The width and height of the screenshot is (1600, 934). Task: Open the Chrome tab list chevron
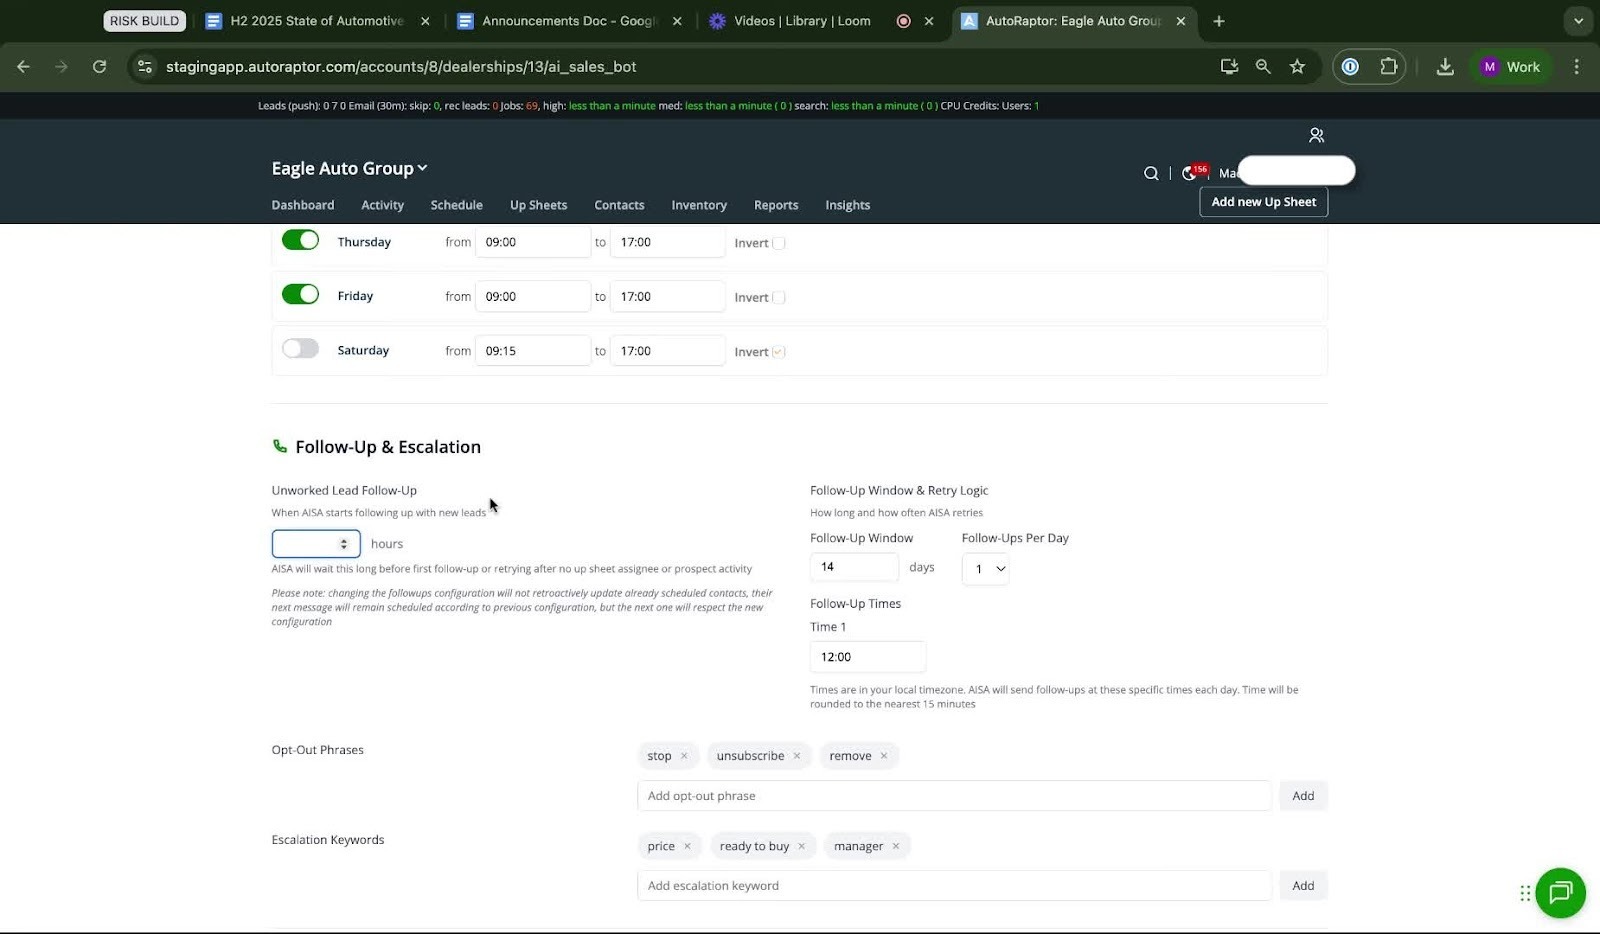tap(1578, 21)
